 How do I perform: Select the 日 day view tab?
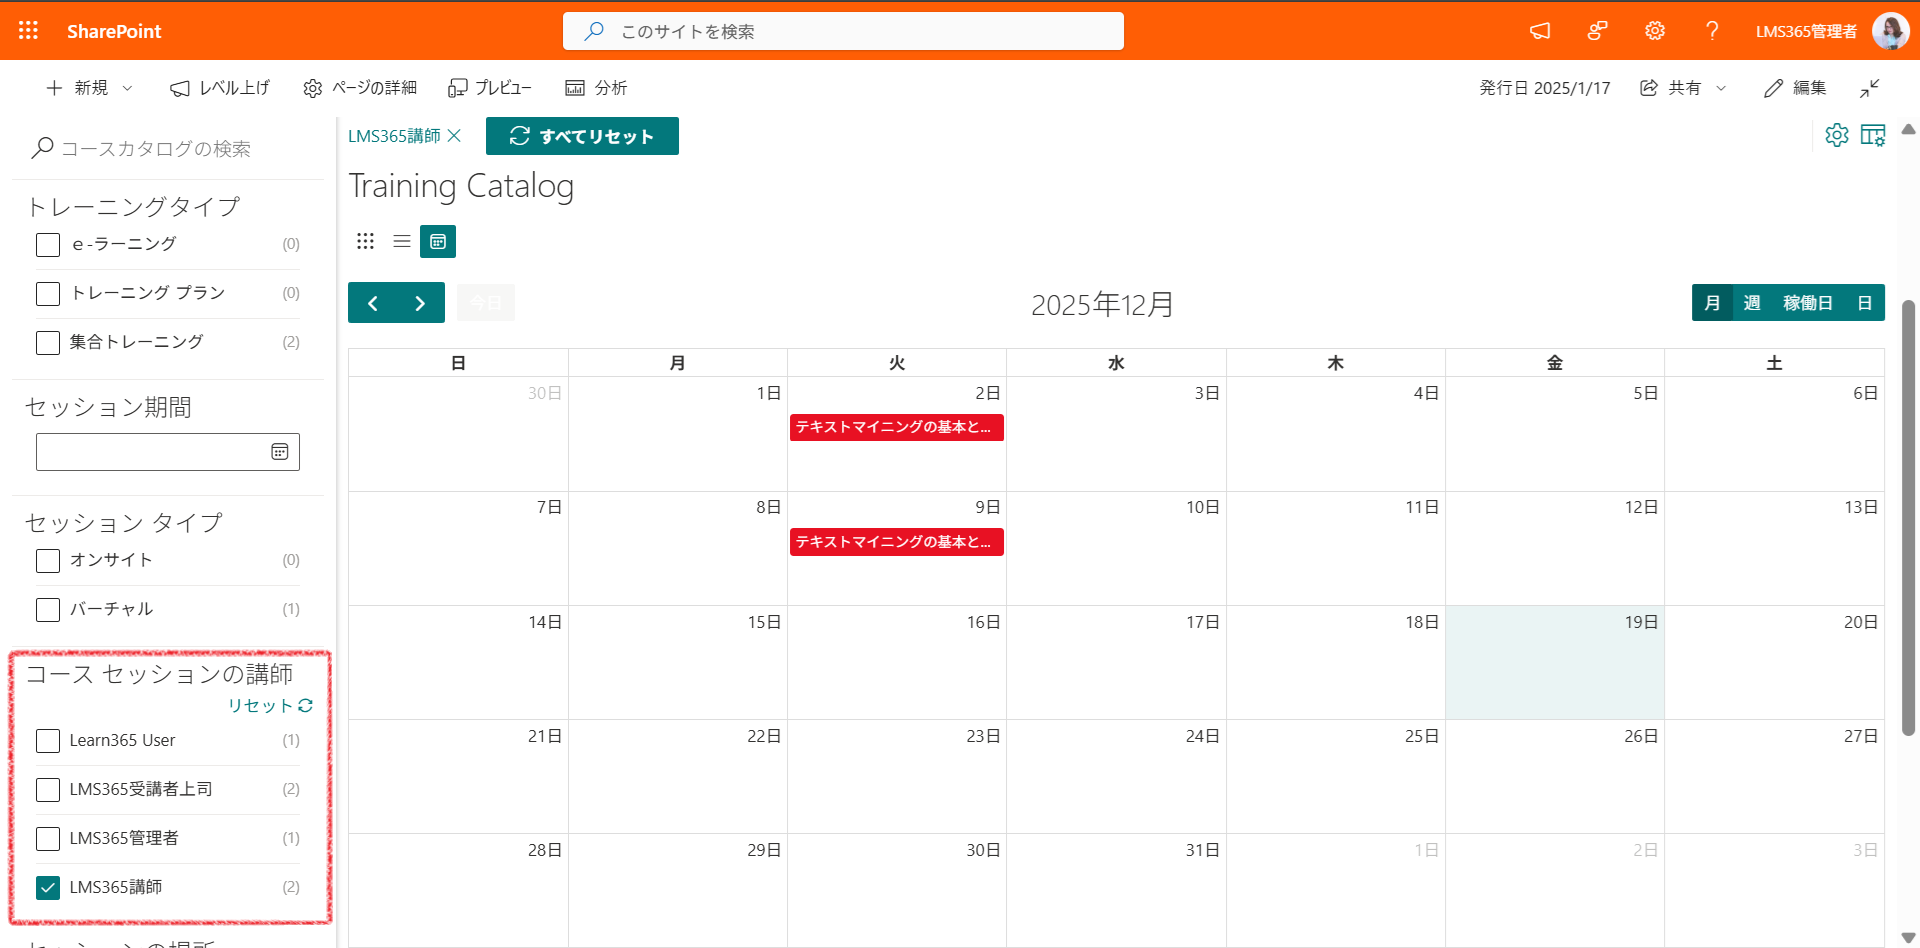click(1864, 303)
